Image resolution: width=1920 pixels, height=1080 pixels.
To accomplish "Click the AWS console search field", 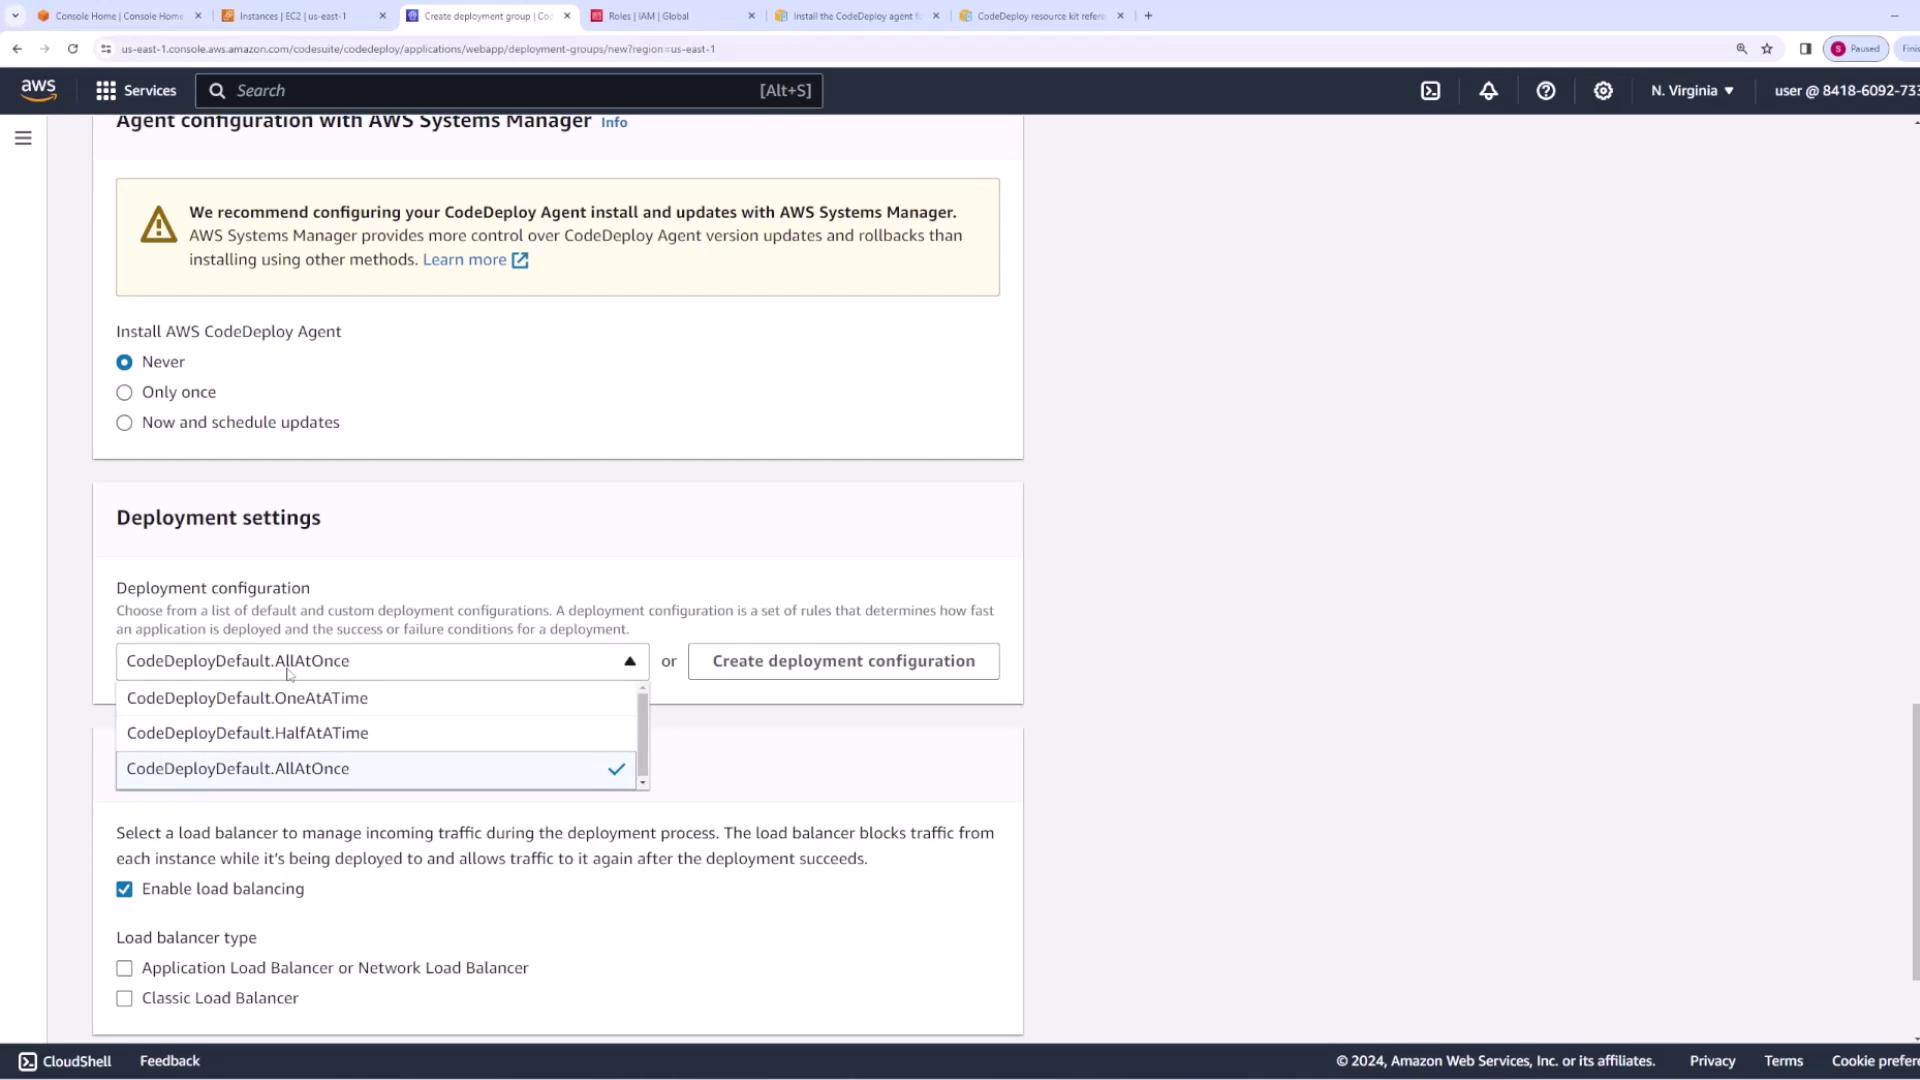I will (x=495, y=91).
